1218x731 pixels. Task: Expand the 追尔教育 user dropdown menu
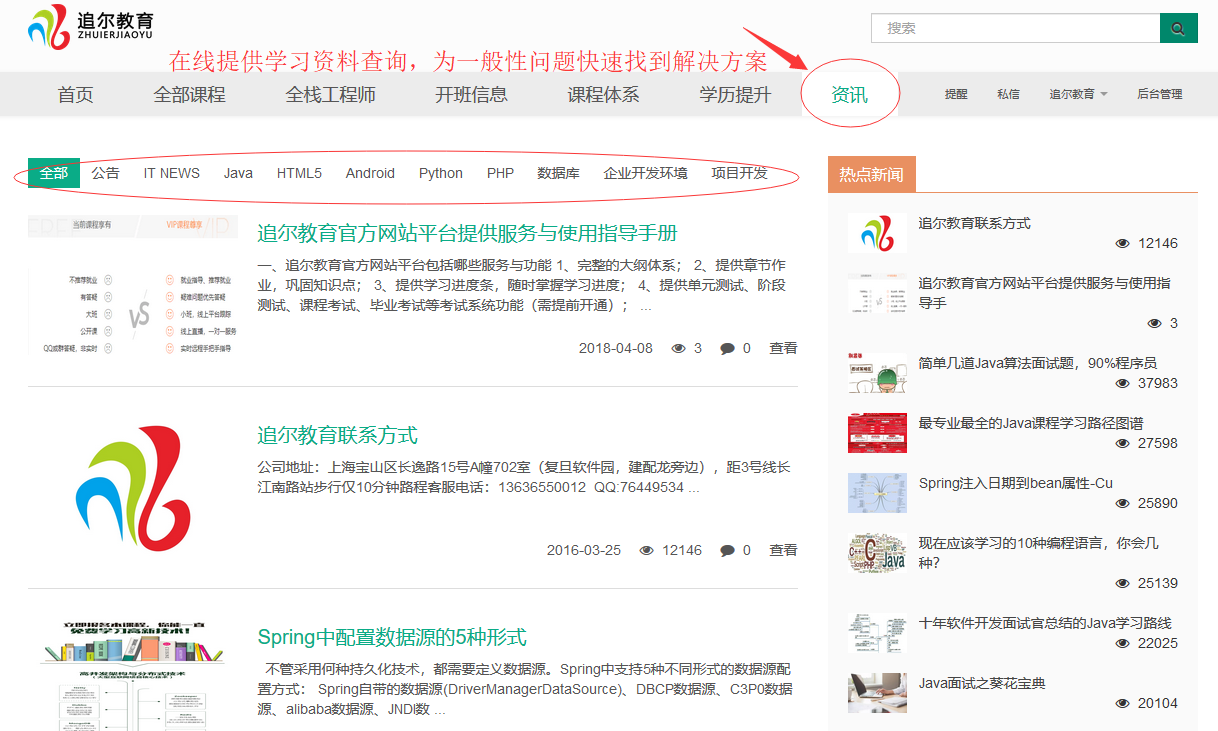point(1077,95)
